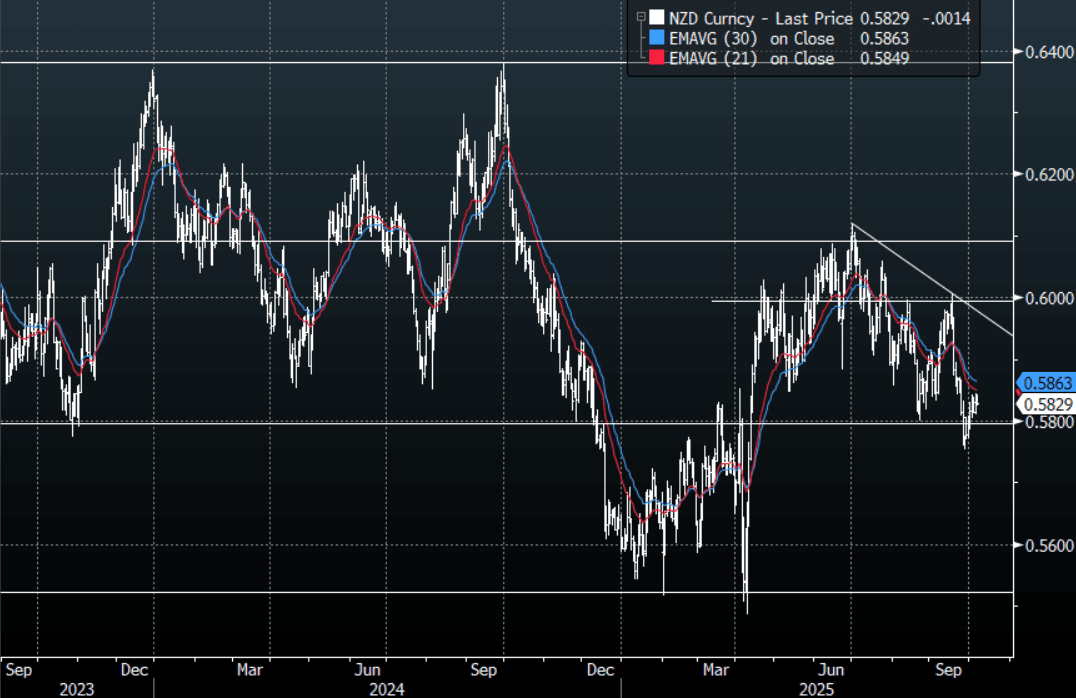The image size is (1076, 698).
Task: Select the EMAVG (30) on Close legend entry
Action: (x=751, y=38)
